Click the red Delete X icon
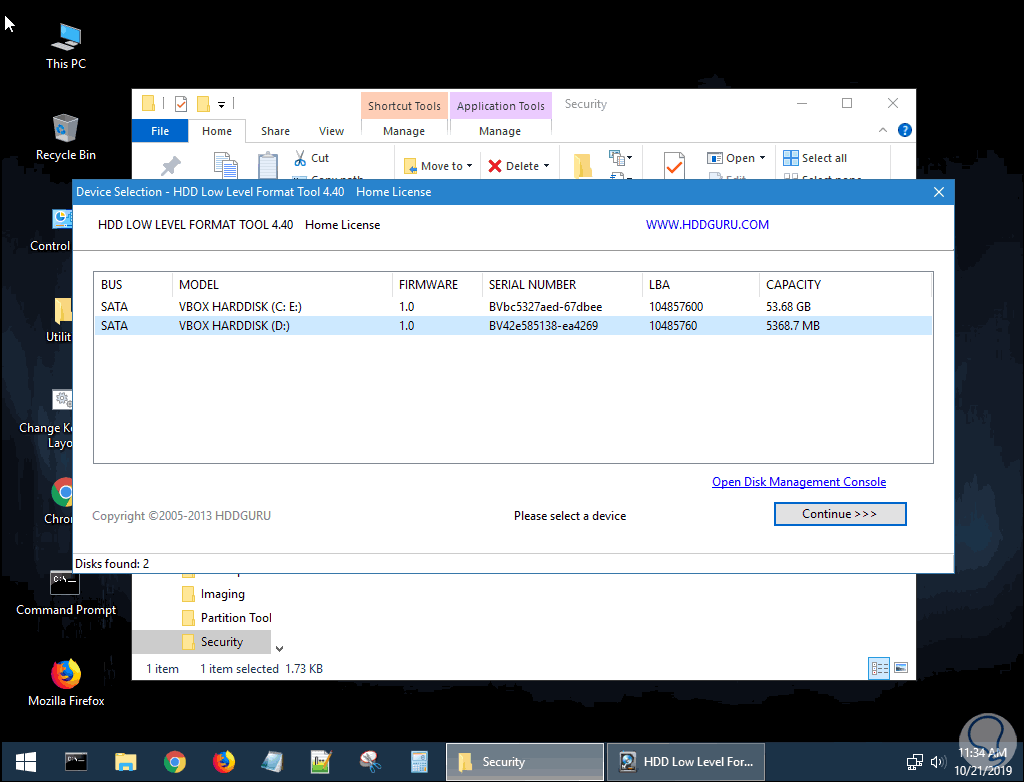This screenshot has width=1024, height=782. click(495, 166)
